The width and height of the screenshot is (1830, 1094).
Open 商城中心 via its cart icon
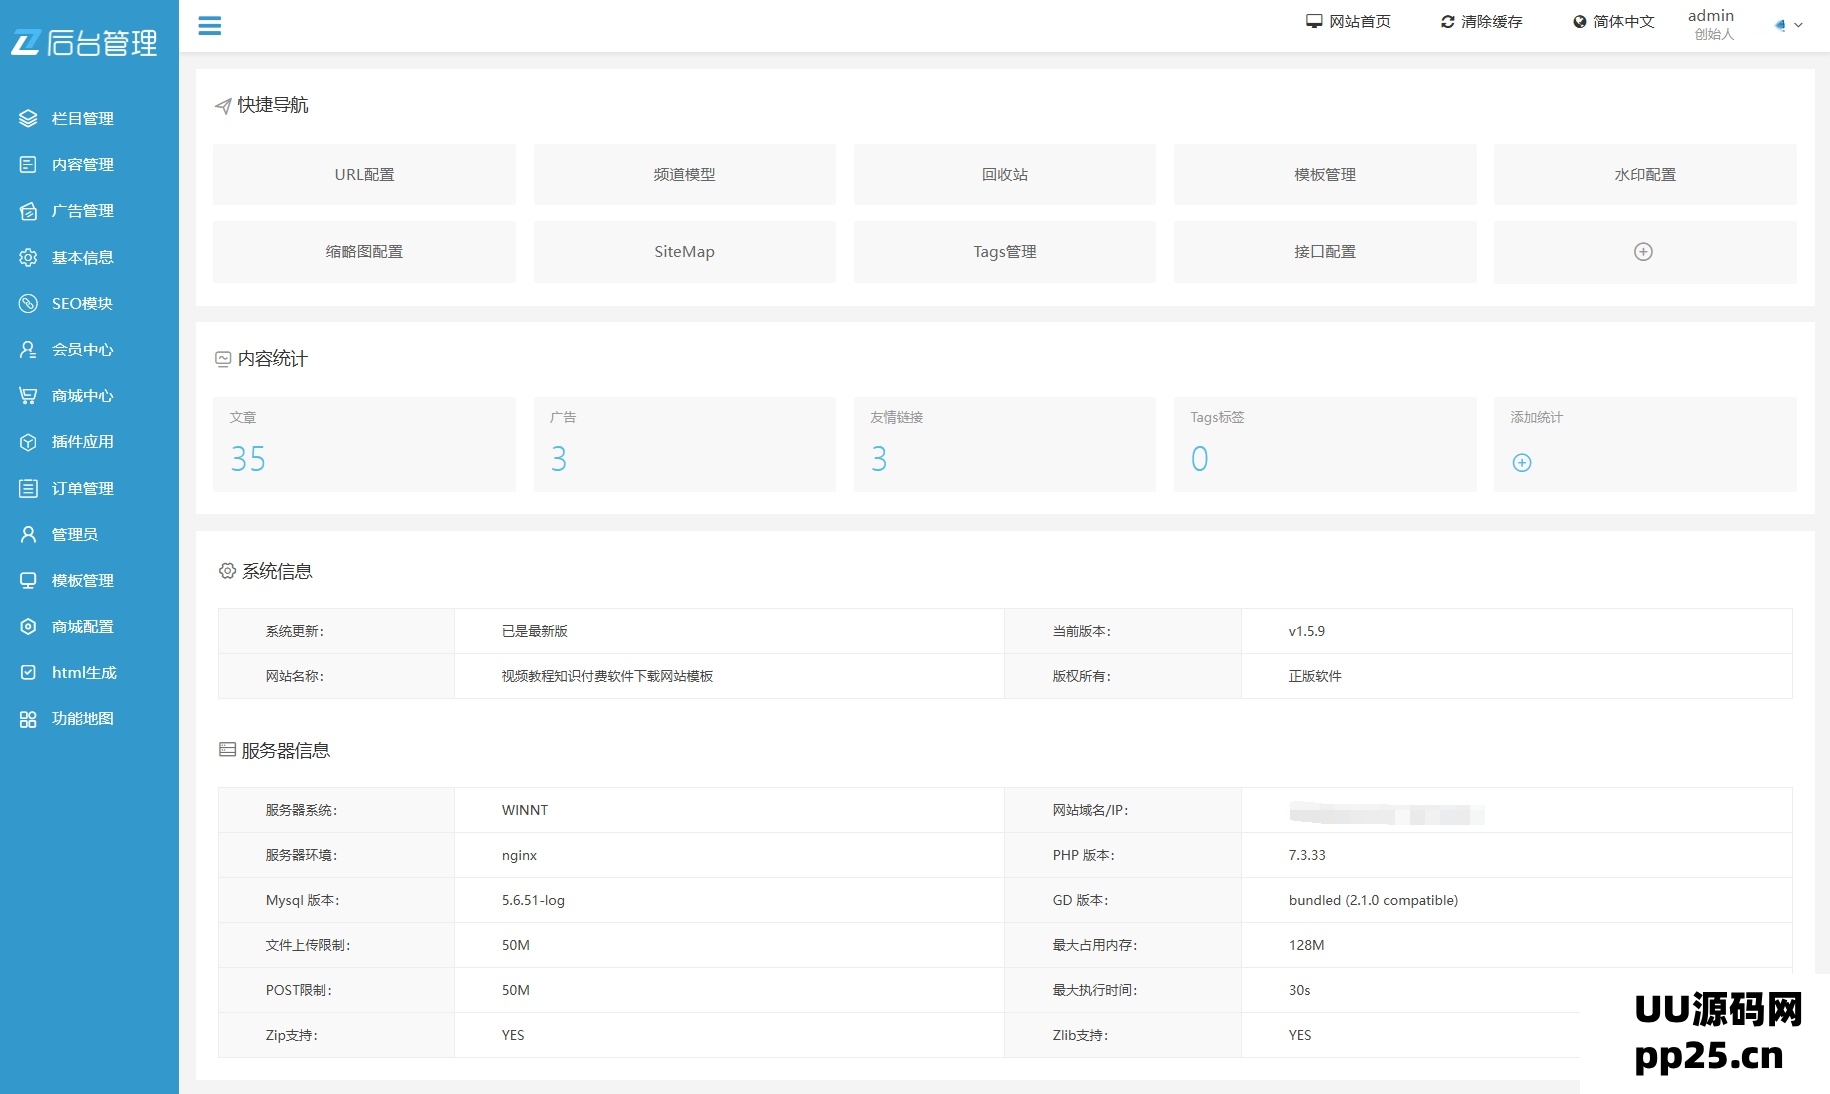pos(27,396)
